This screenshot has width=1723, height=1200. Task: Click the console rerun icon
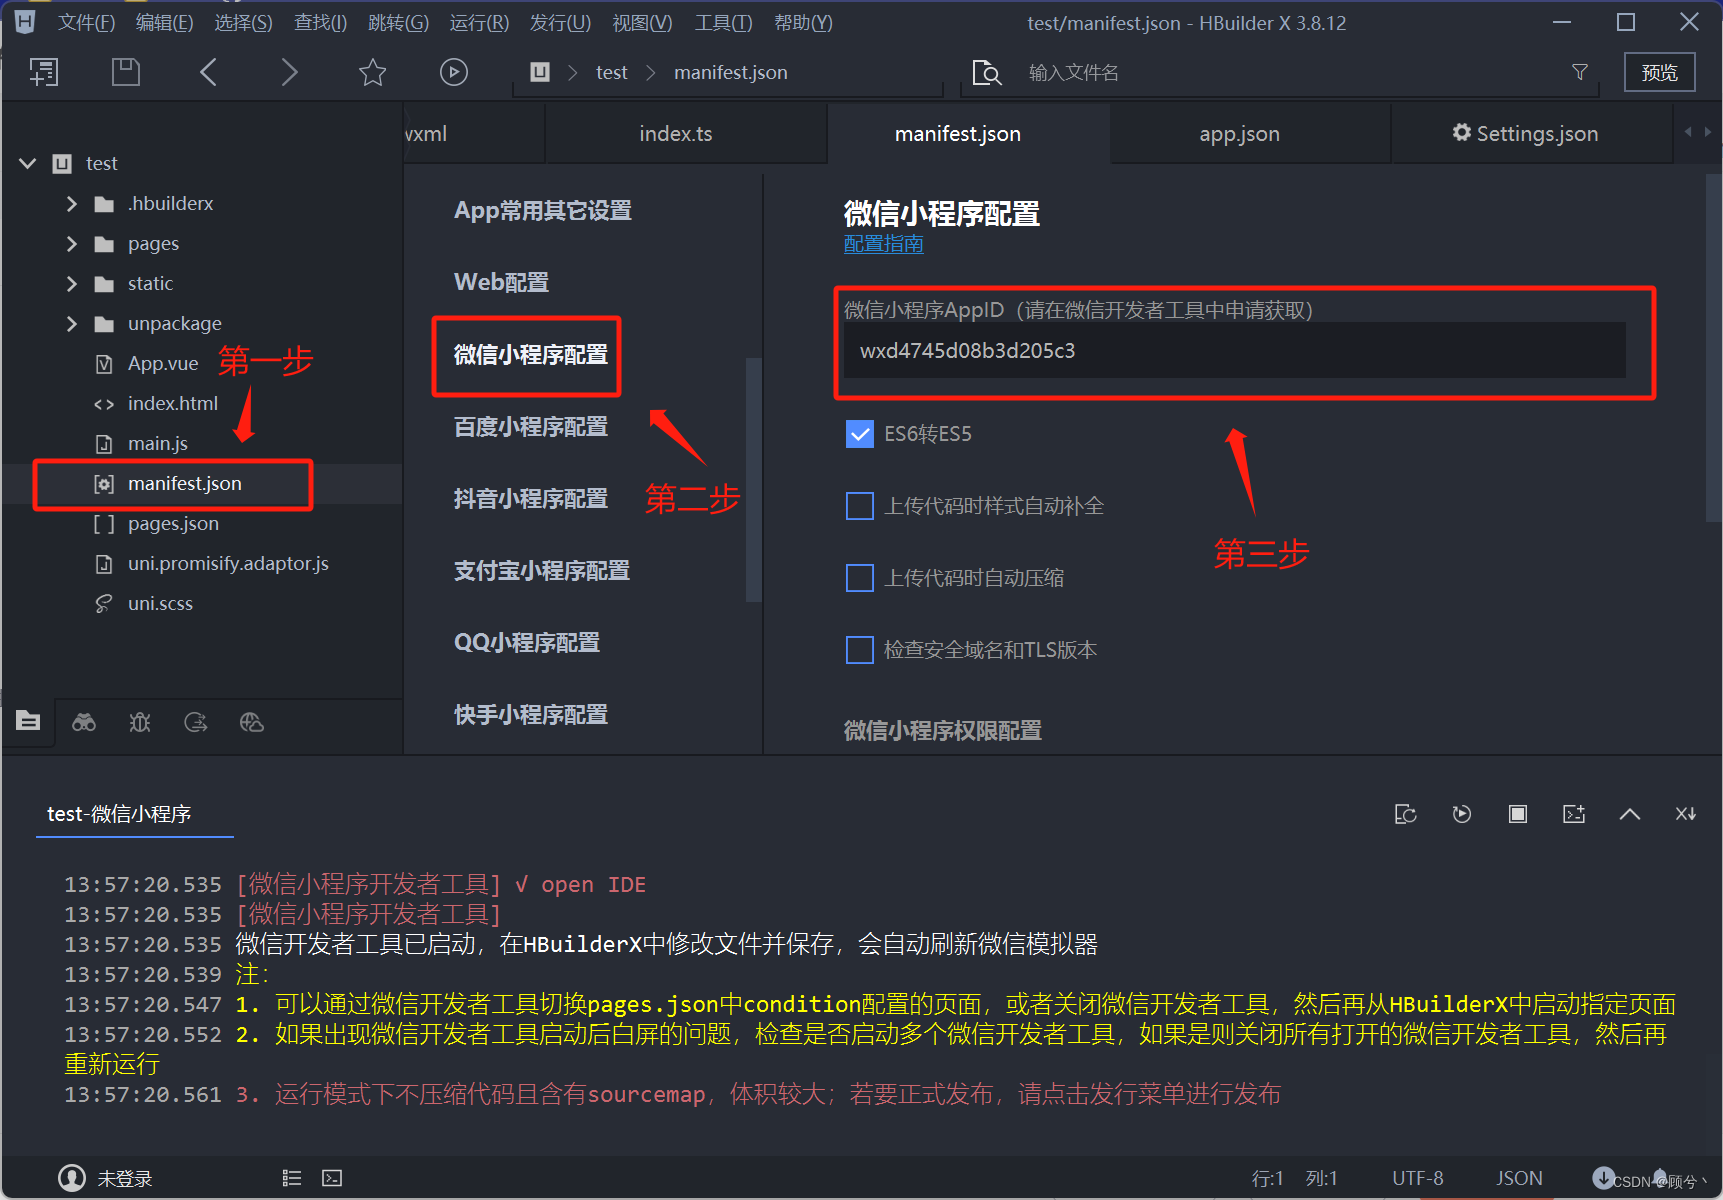click(x=1406, y=814)
